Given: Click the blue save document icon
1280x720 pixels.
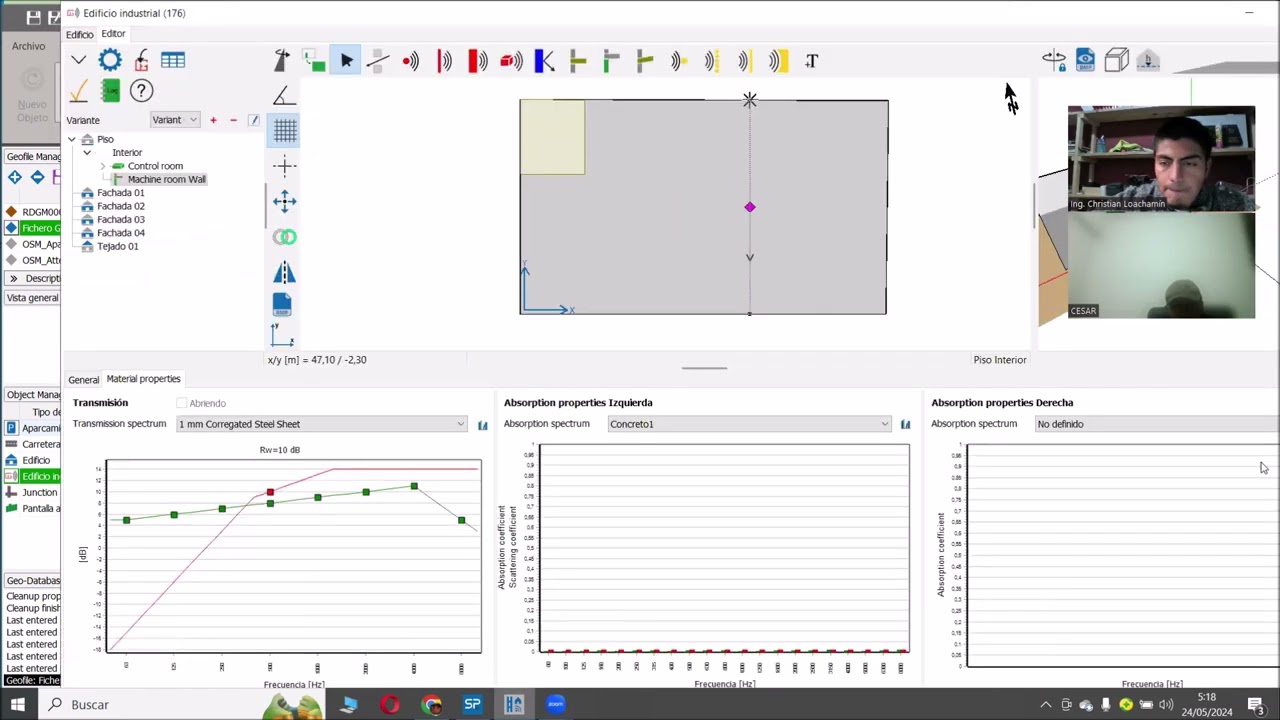Looking at the screenshot, I should (282, 305).
